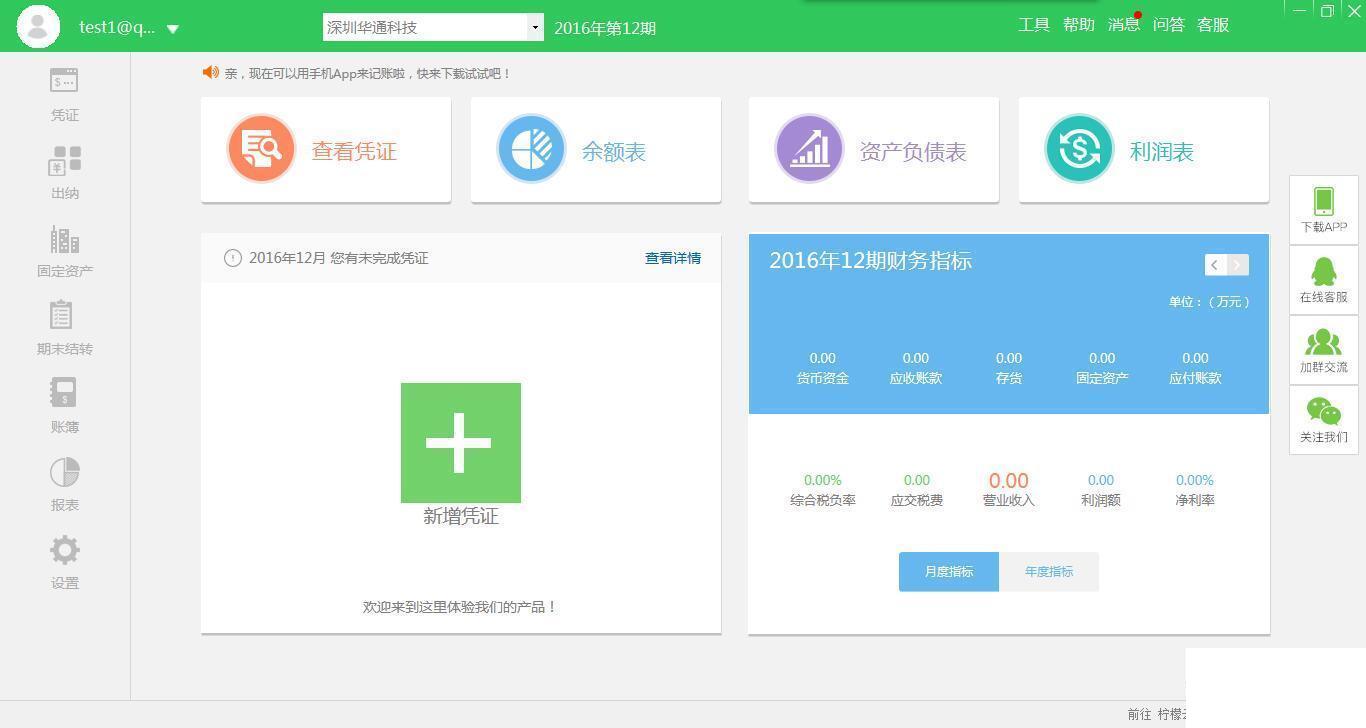Click the orange speaker announcement icon
The height and width of the screenshot is (728, 1366).
[210, 72]
